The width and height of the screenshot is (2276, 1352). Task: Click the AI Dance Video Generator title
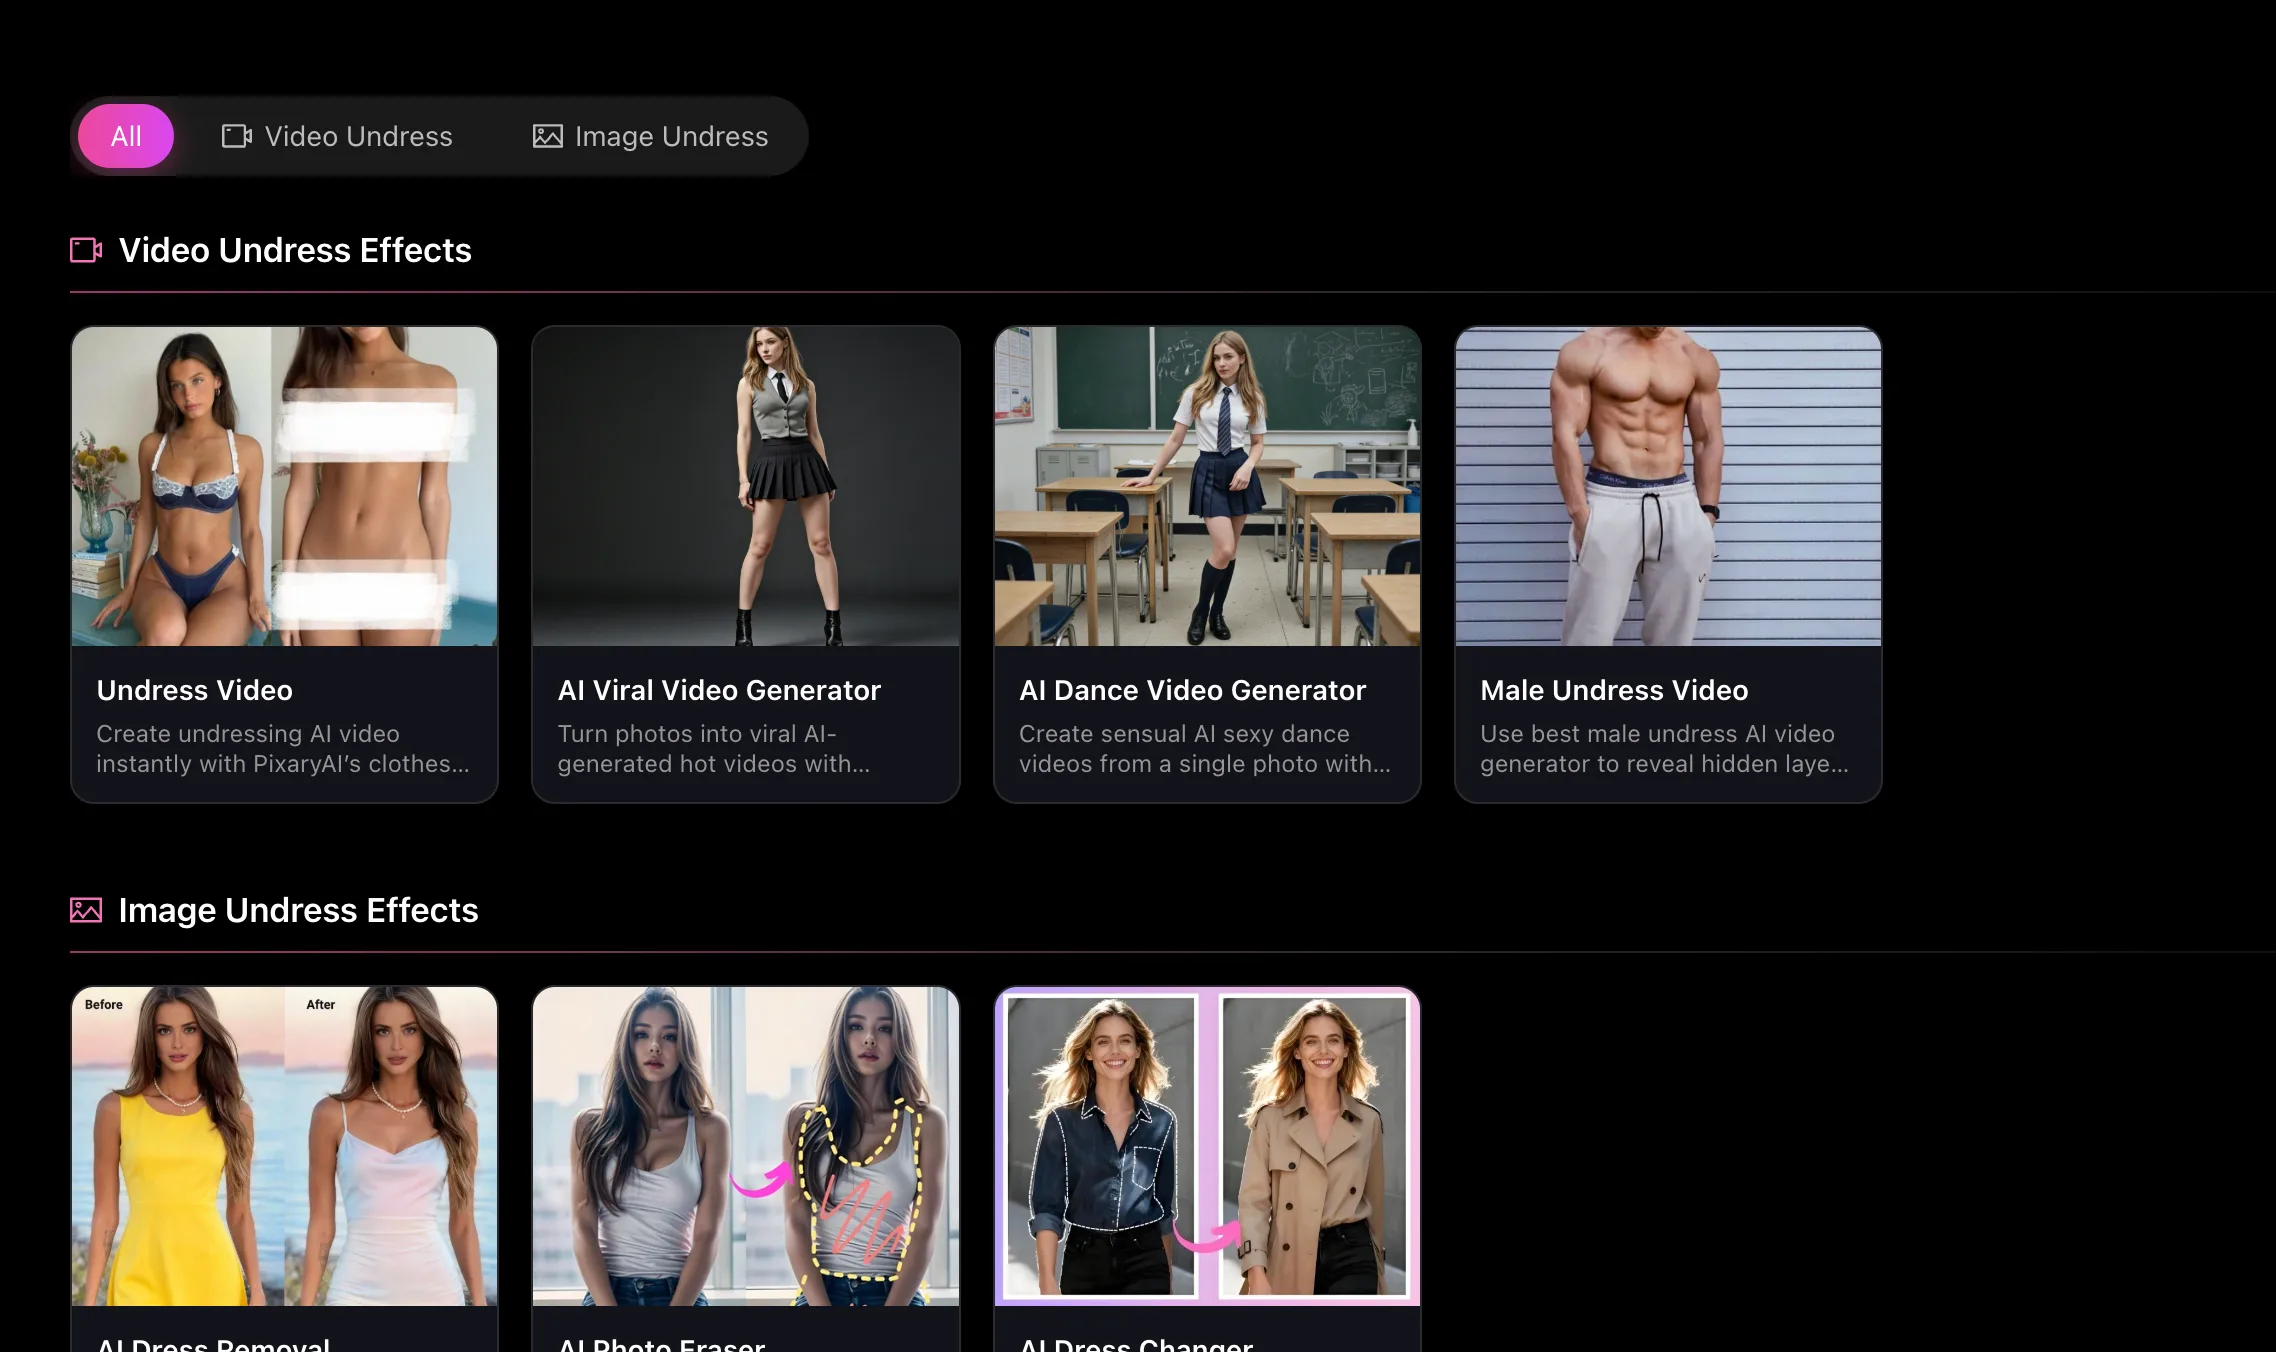pos(1192,690)
